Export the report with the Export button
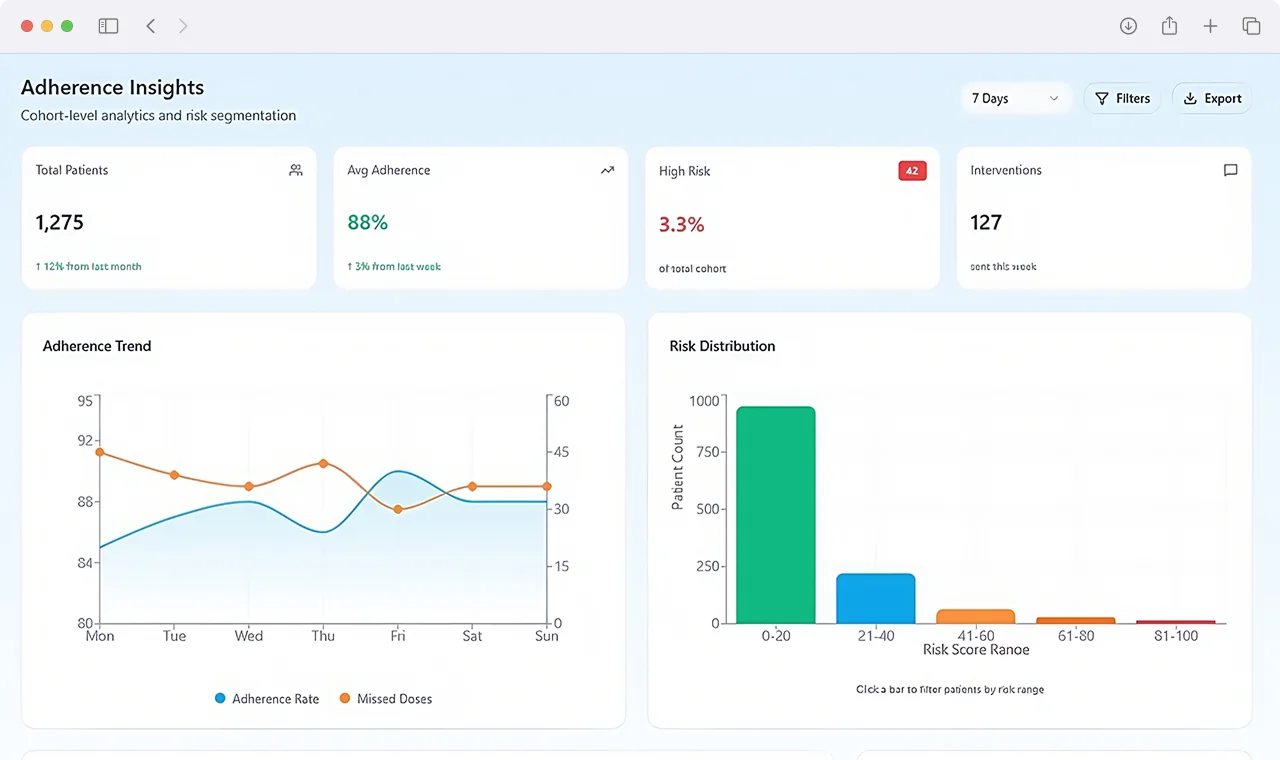Viewport: 1280px width, 760px height. (1212, 98)
